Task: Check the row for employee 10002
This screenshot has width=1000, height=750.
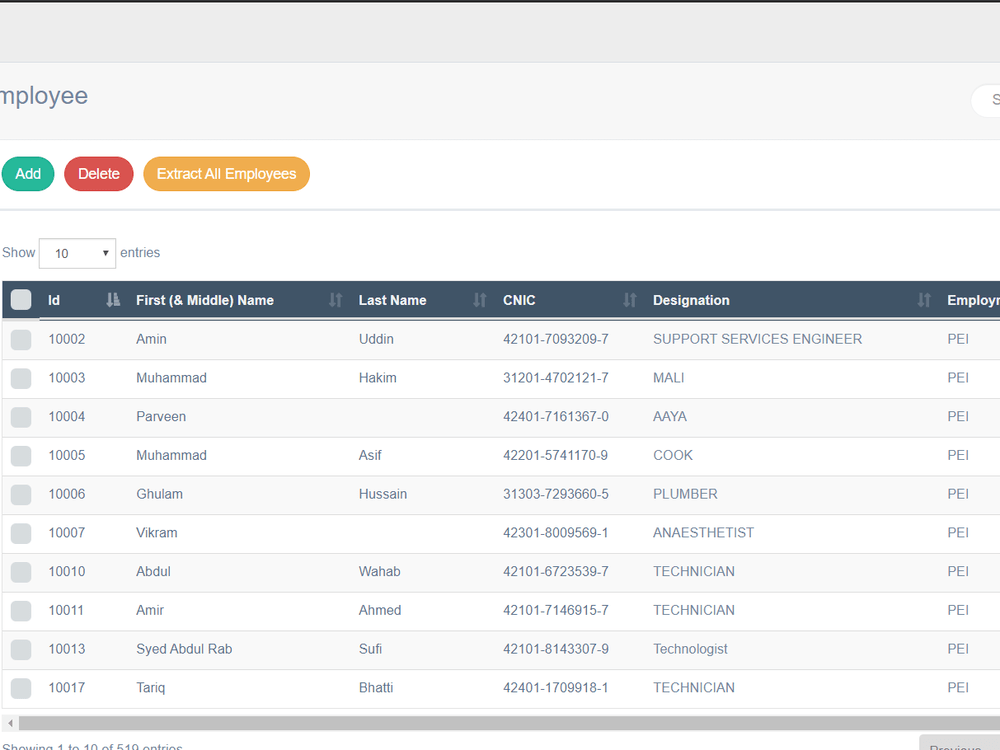Action: pos(21,340)
